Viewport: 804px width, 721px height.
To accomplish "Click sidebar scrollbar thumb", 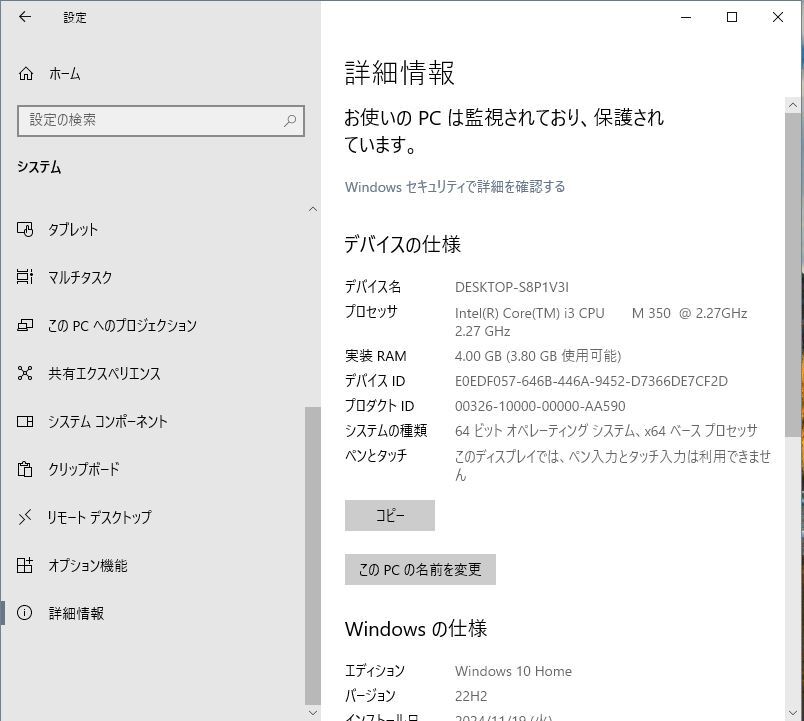I will [313, 556].
